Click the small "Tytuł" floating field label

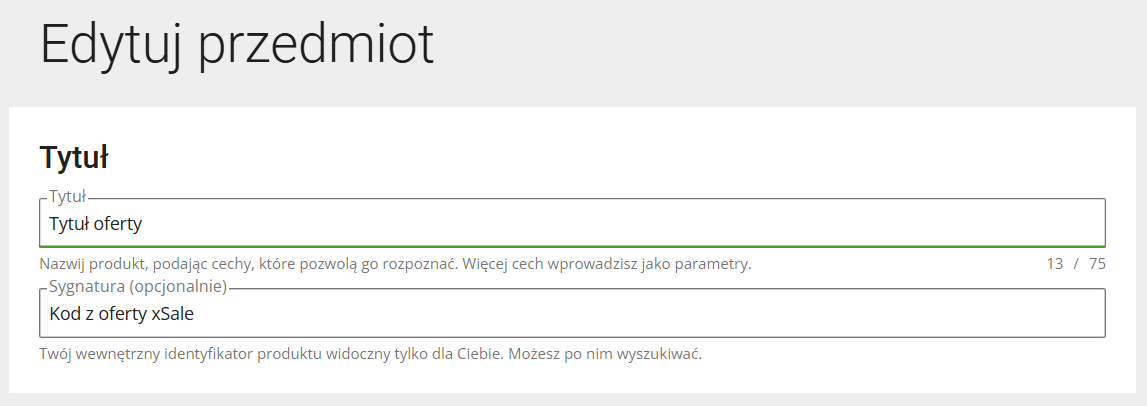point(67,197)
